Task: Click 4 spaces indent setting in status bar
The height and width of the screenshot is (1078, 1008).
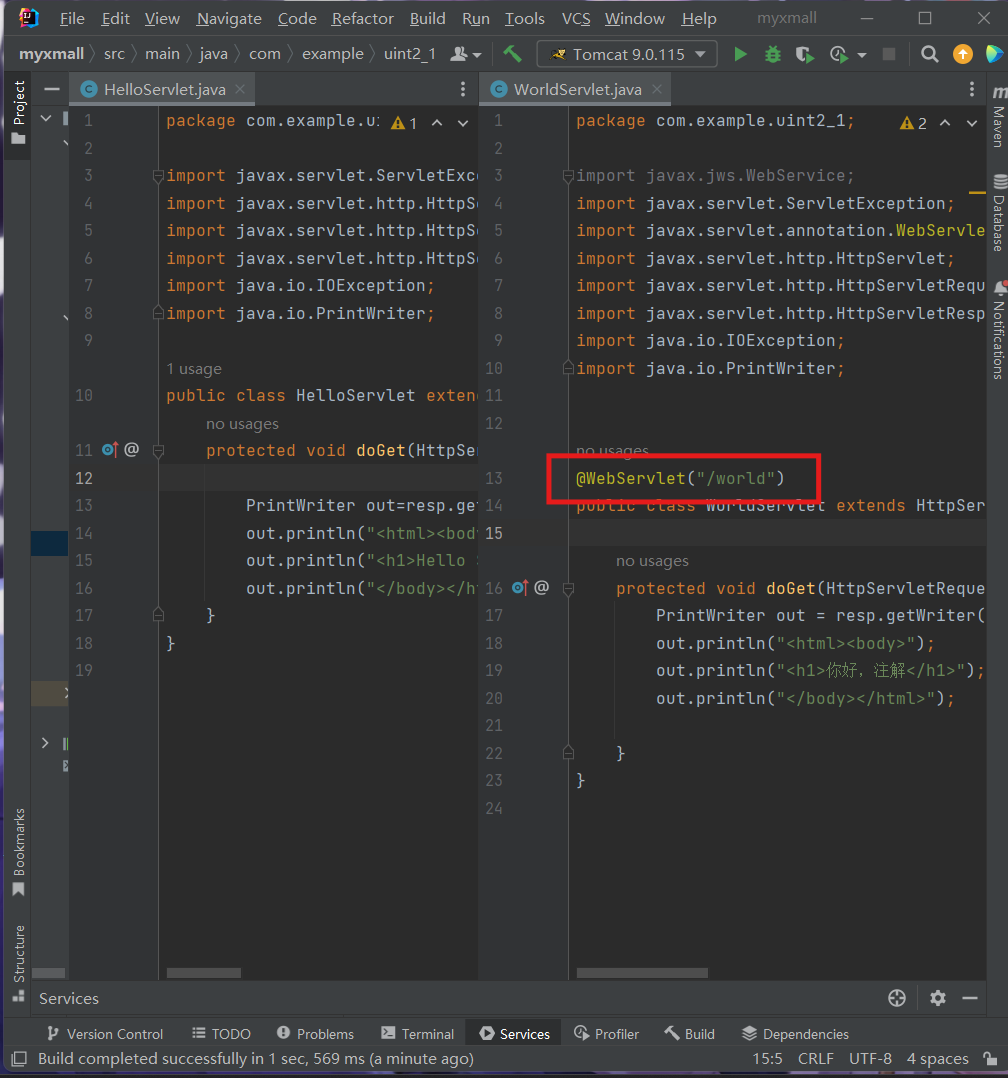Action: [x=937, y=1059]
